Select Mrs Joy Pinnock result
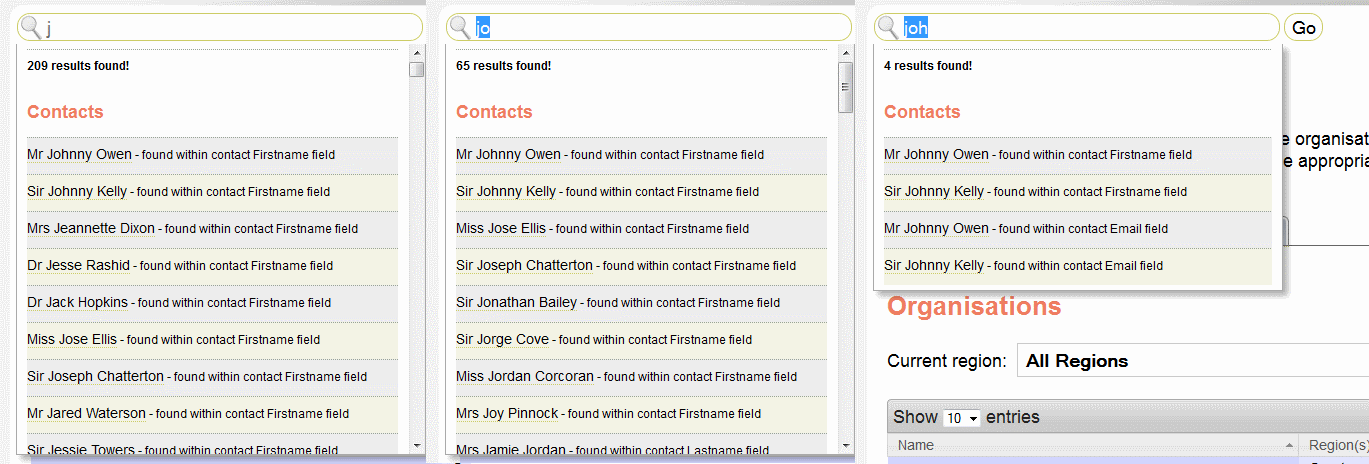This screenshot has width=1369, height=464. (507, 414)
